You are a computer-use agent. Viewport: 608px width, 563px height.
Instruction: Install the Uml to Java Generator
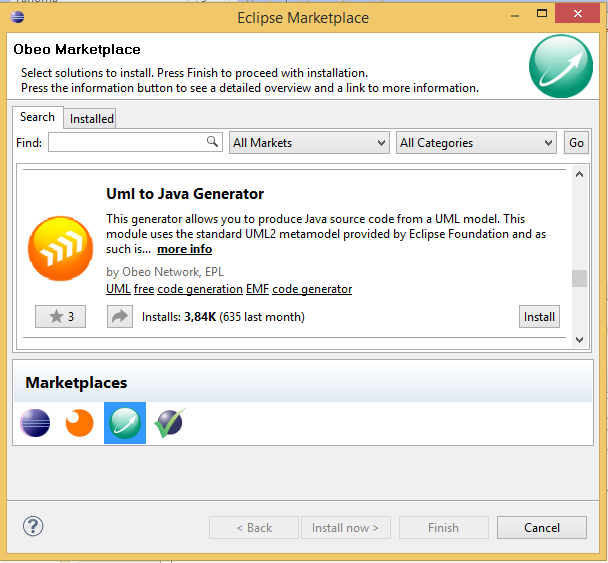pyautogui.click(x=539, y=316)
